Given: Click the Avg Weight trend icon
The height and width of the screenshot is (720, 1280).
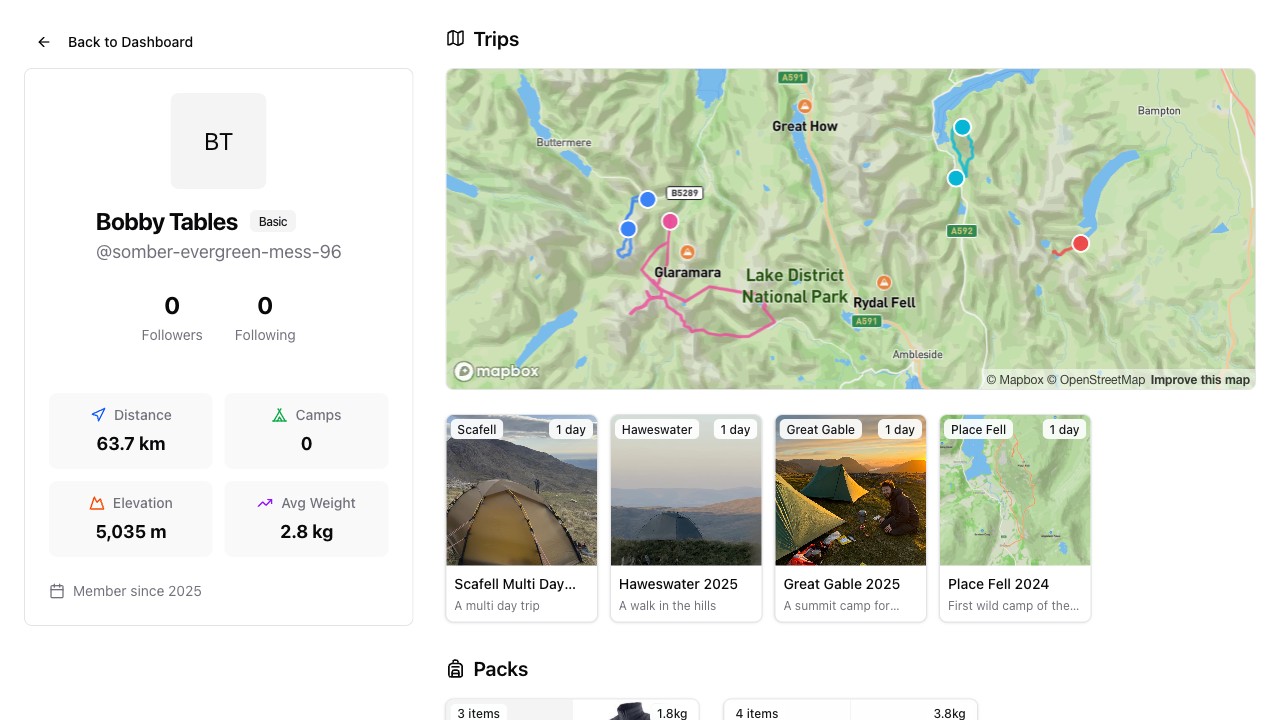Looking at the screenshot, I should point(265,503).
